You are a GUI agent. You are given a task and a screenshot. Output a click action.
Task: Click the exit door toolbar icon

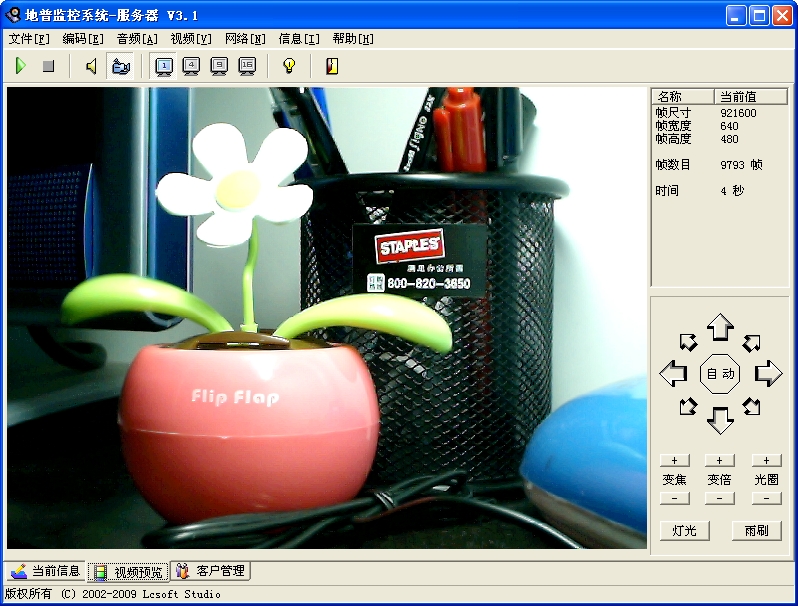click(332, 67)
